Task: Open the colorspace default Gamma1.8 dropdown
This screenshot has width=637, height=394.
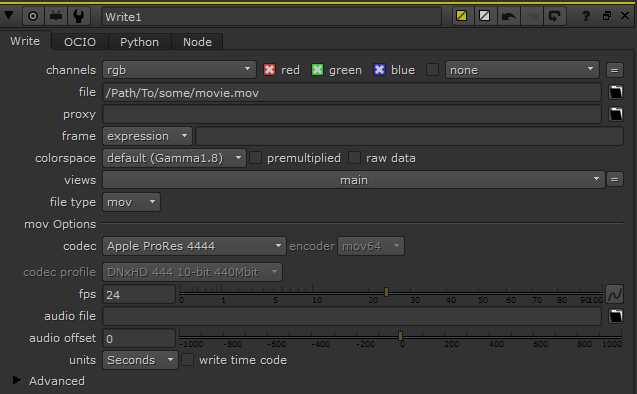Action: pos(174,158)
